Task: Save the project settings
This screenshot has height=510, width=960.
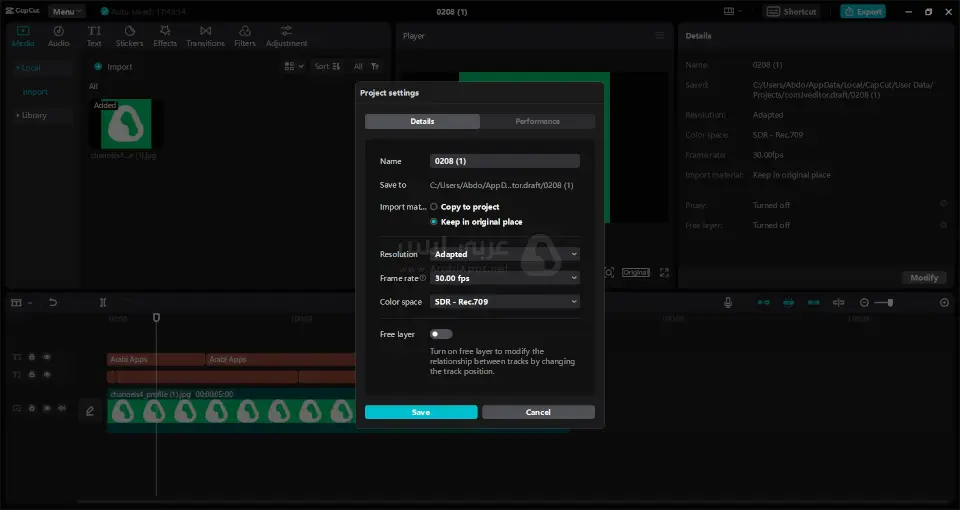Action: [421, 412]
